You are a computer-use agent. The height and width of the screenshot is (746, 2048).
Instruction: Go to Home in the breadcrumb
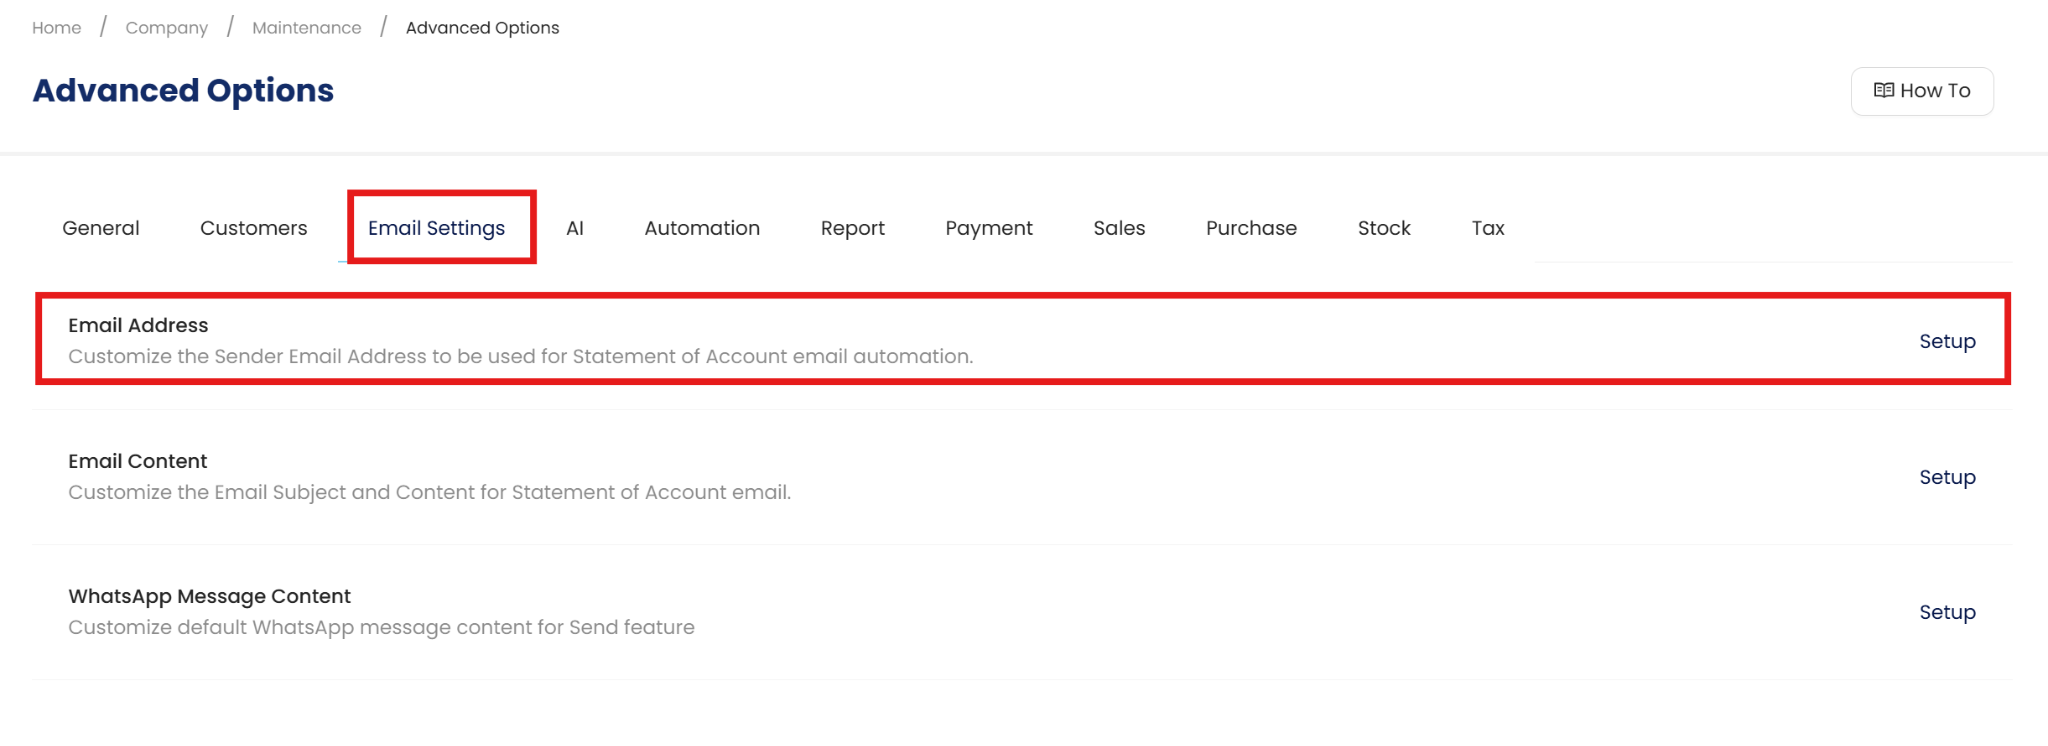tap(57, 28)
